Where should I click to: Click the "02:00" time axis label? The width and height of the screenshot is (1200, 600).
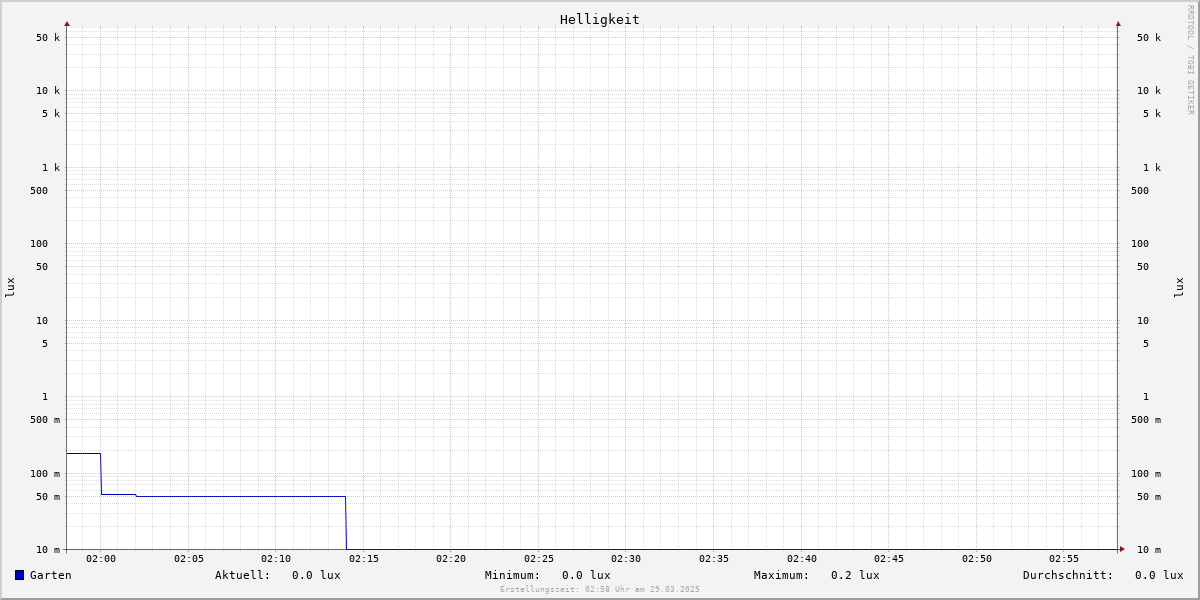pyautogui.click(x=101, y=559)
